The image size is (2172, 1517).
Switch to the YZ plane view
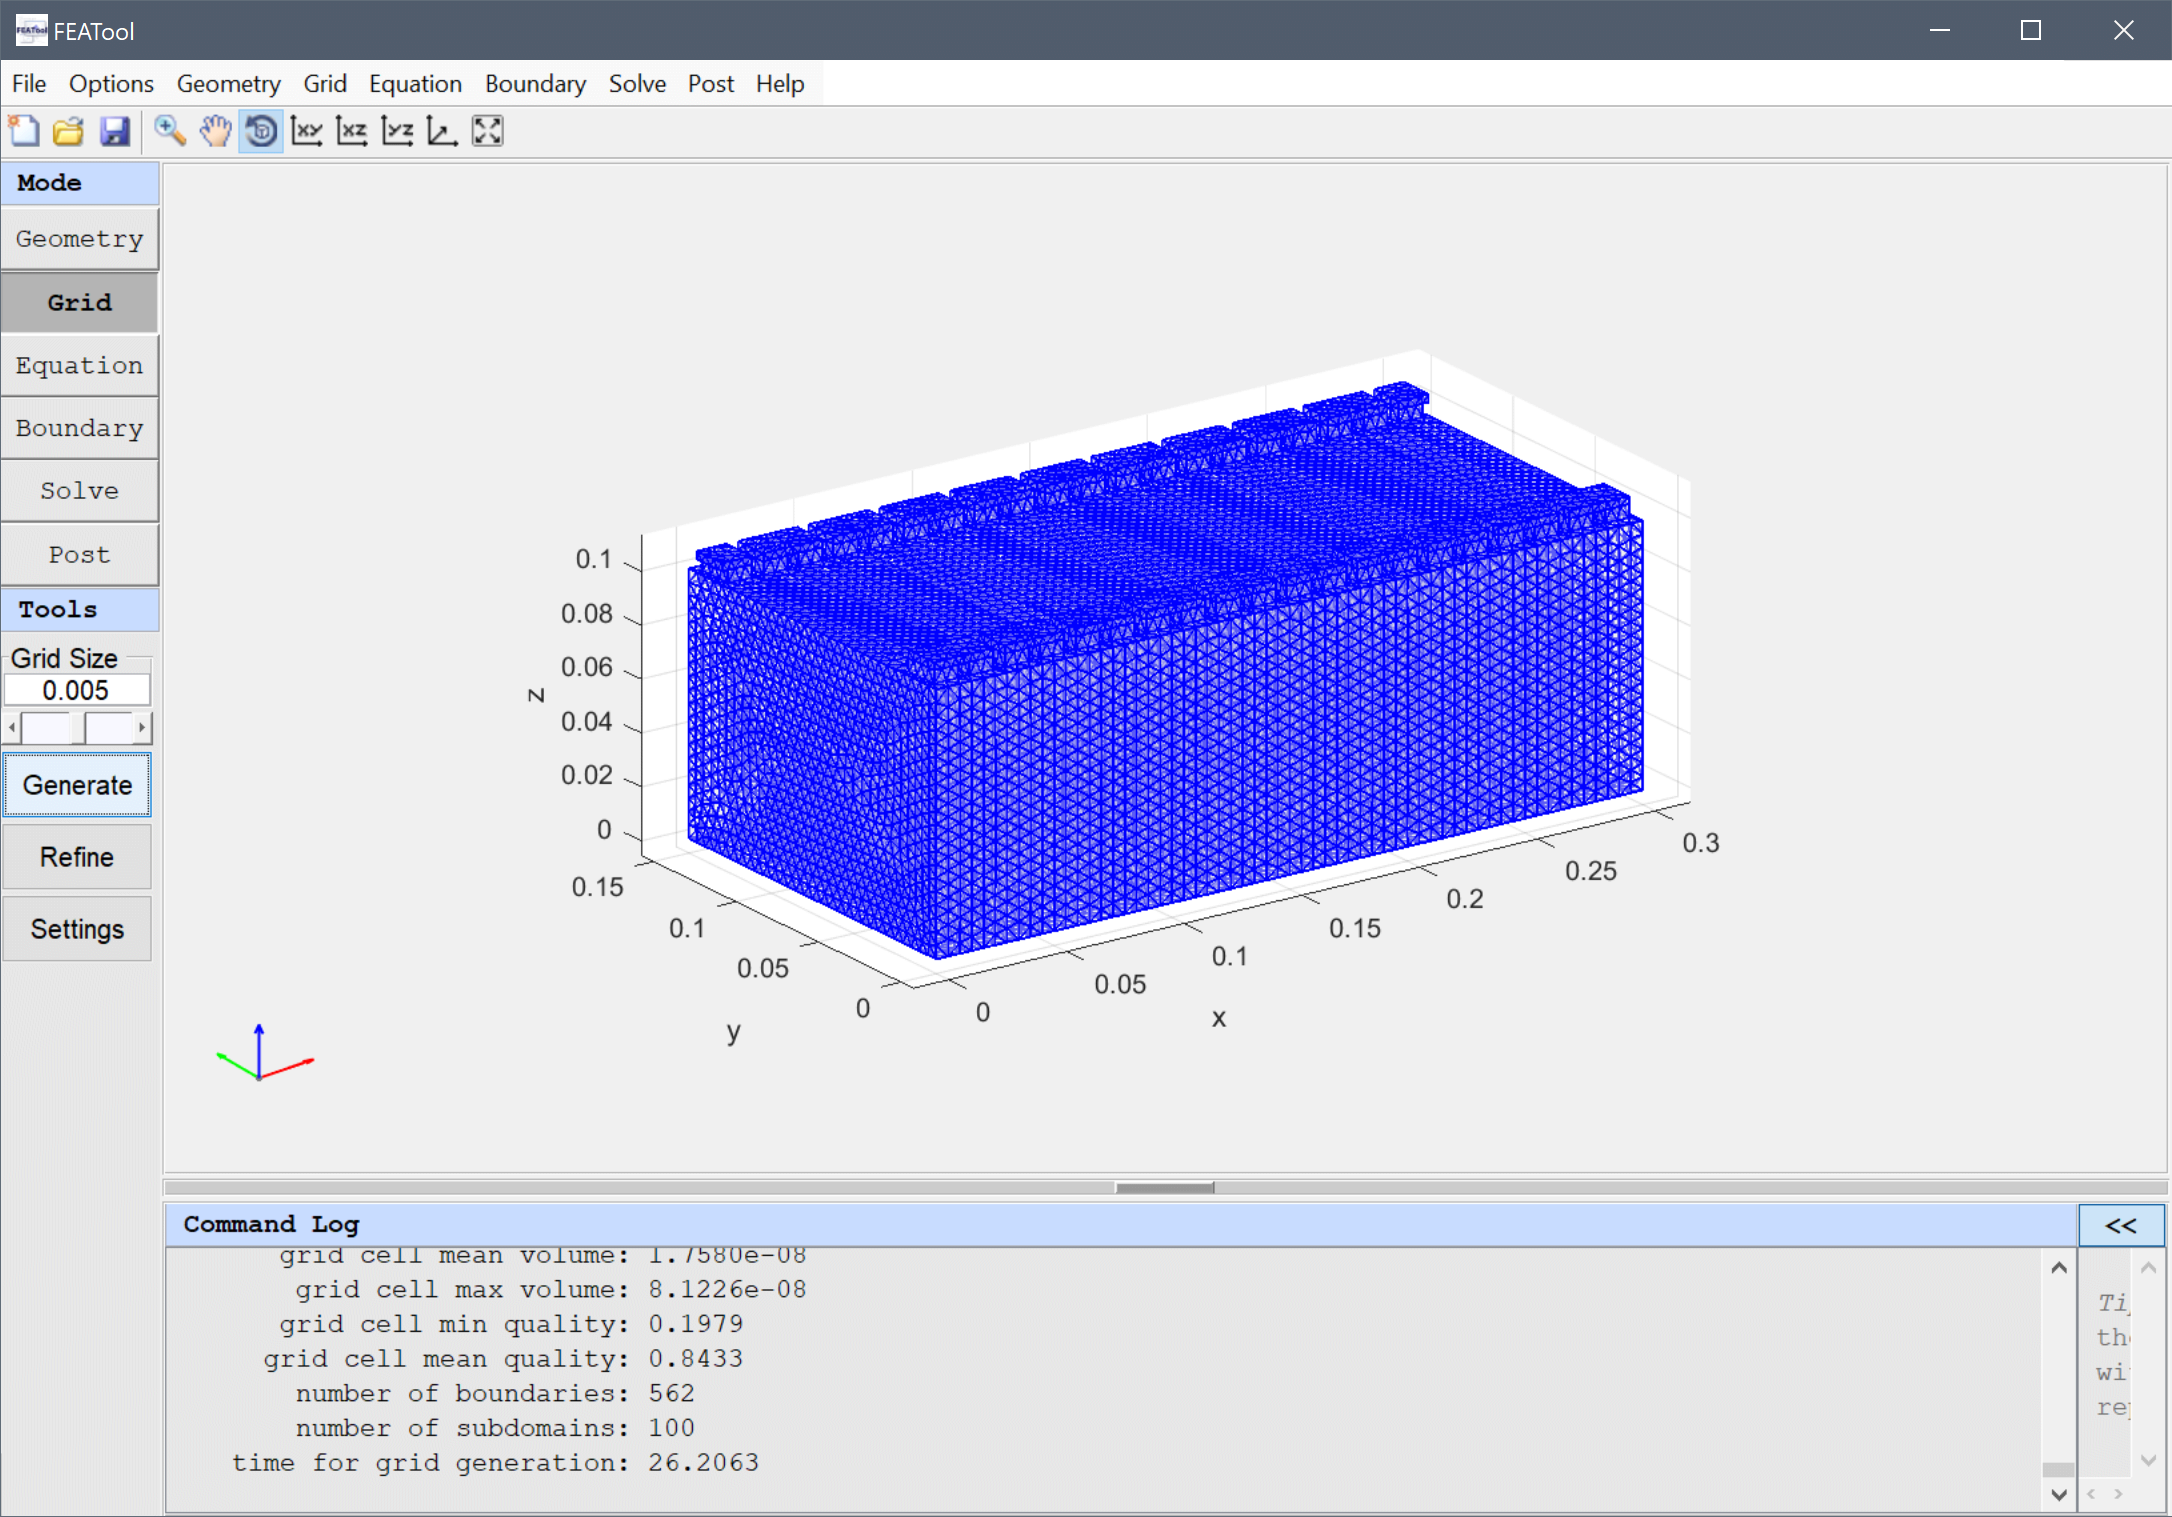click(x=398, y=130)
